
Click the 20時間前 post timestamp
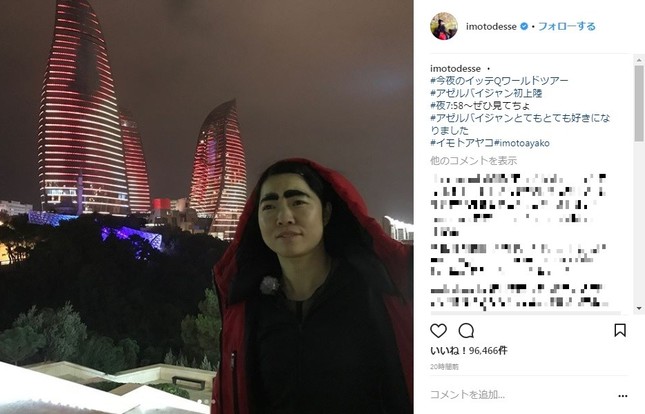pyautogui.click(x=444, y=366)
